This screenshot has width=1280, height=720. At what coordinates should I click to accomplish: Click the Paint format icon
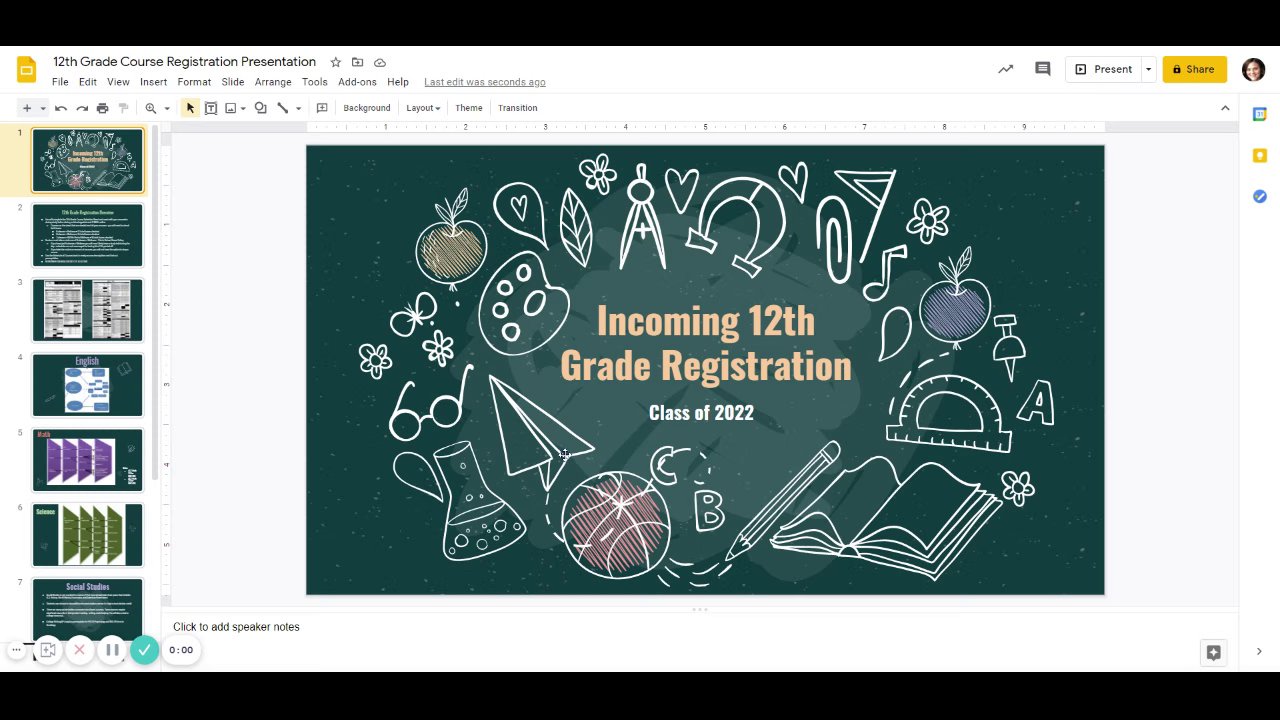pos(124,108)
